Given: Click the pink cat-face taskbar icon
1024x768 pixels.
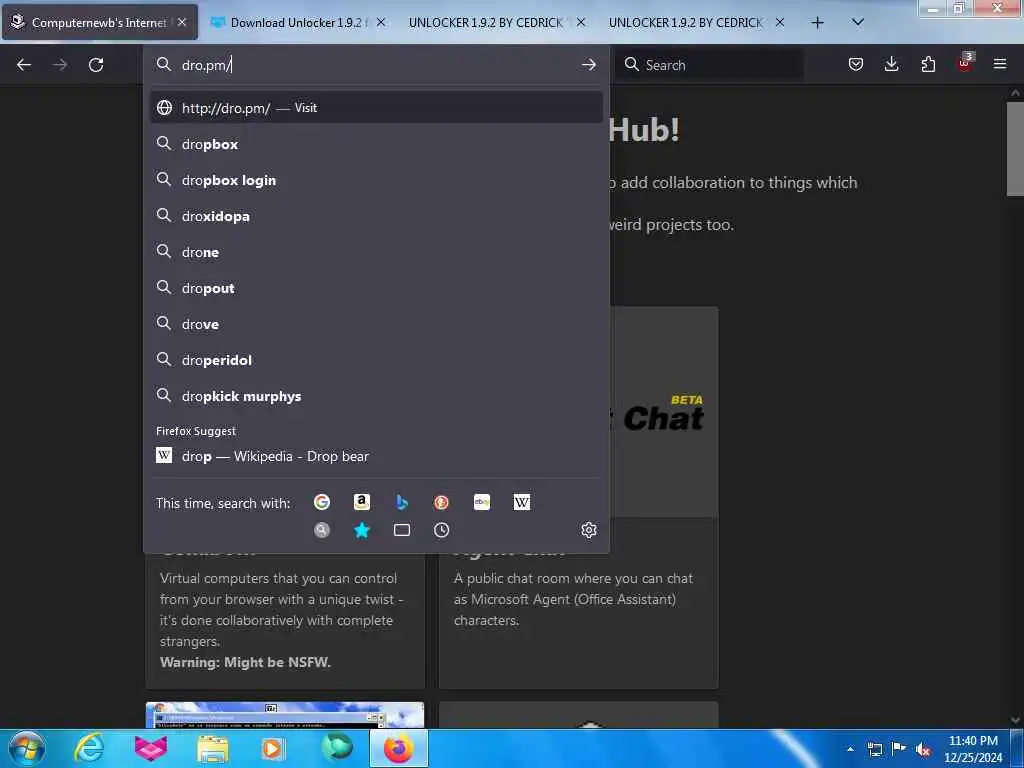Looking at the screenshot, I should click(x=151, y=748).
